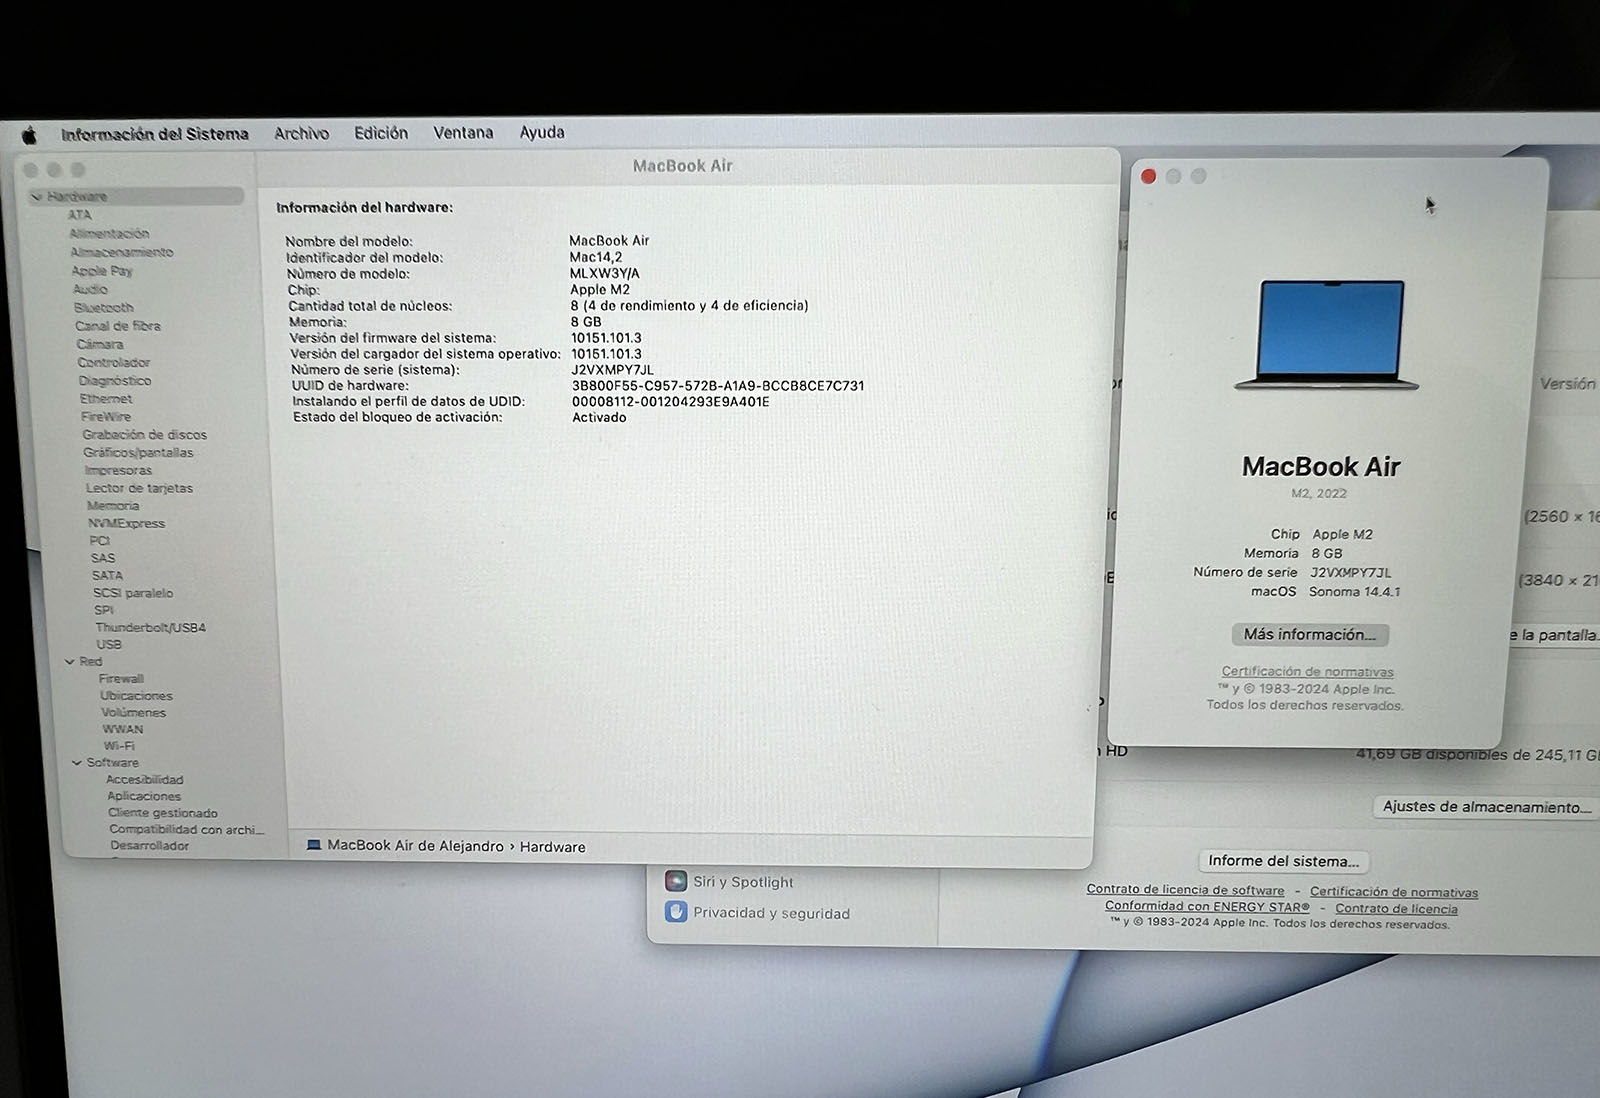1600x1098 pixels.
Task: Close the About This Mac window
Action: click(x=1149, y=177)
